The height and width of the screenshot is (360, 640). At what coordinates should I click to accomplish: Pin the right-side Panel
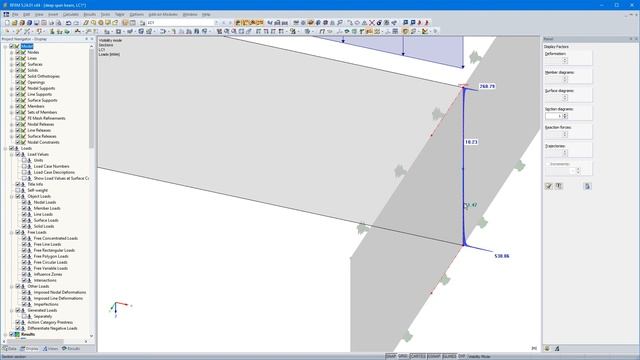(x=631, y=39)
